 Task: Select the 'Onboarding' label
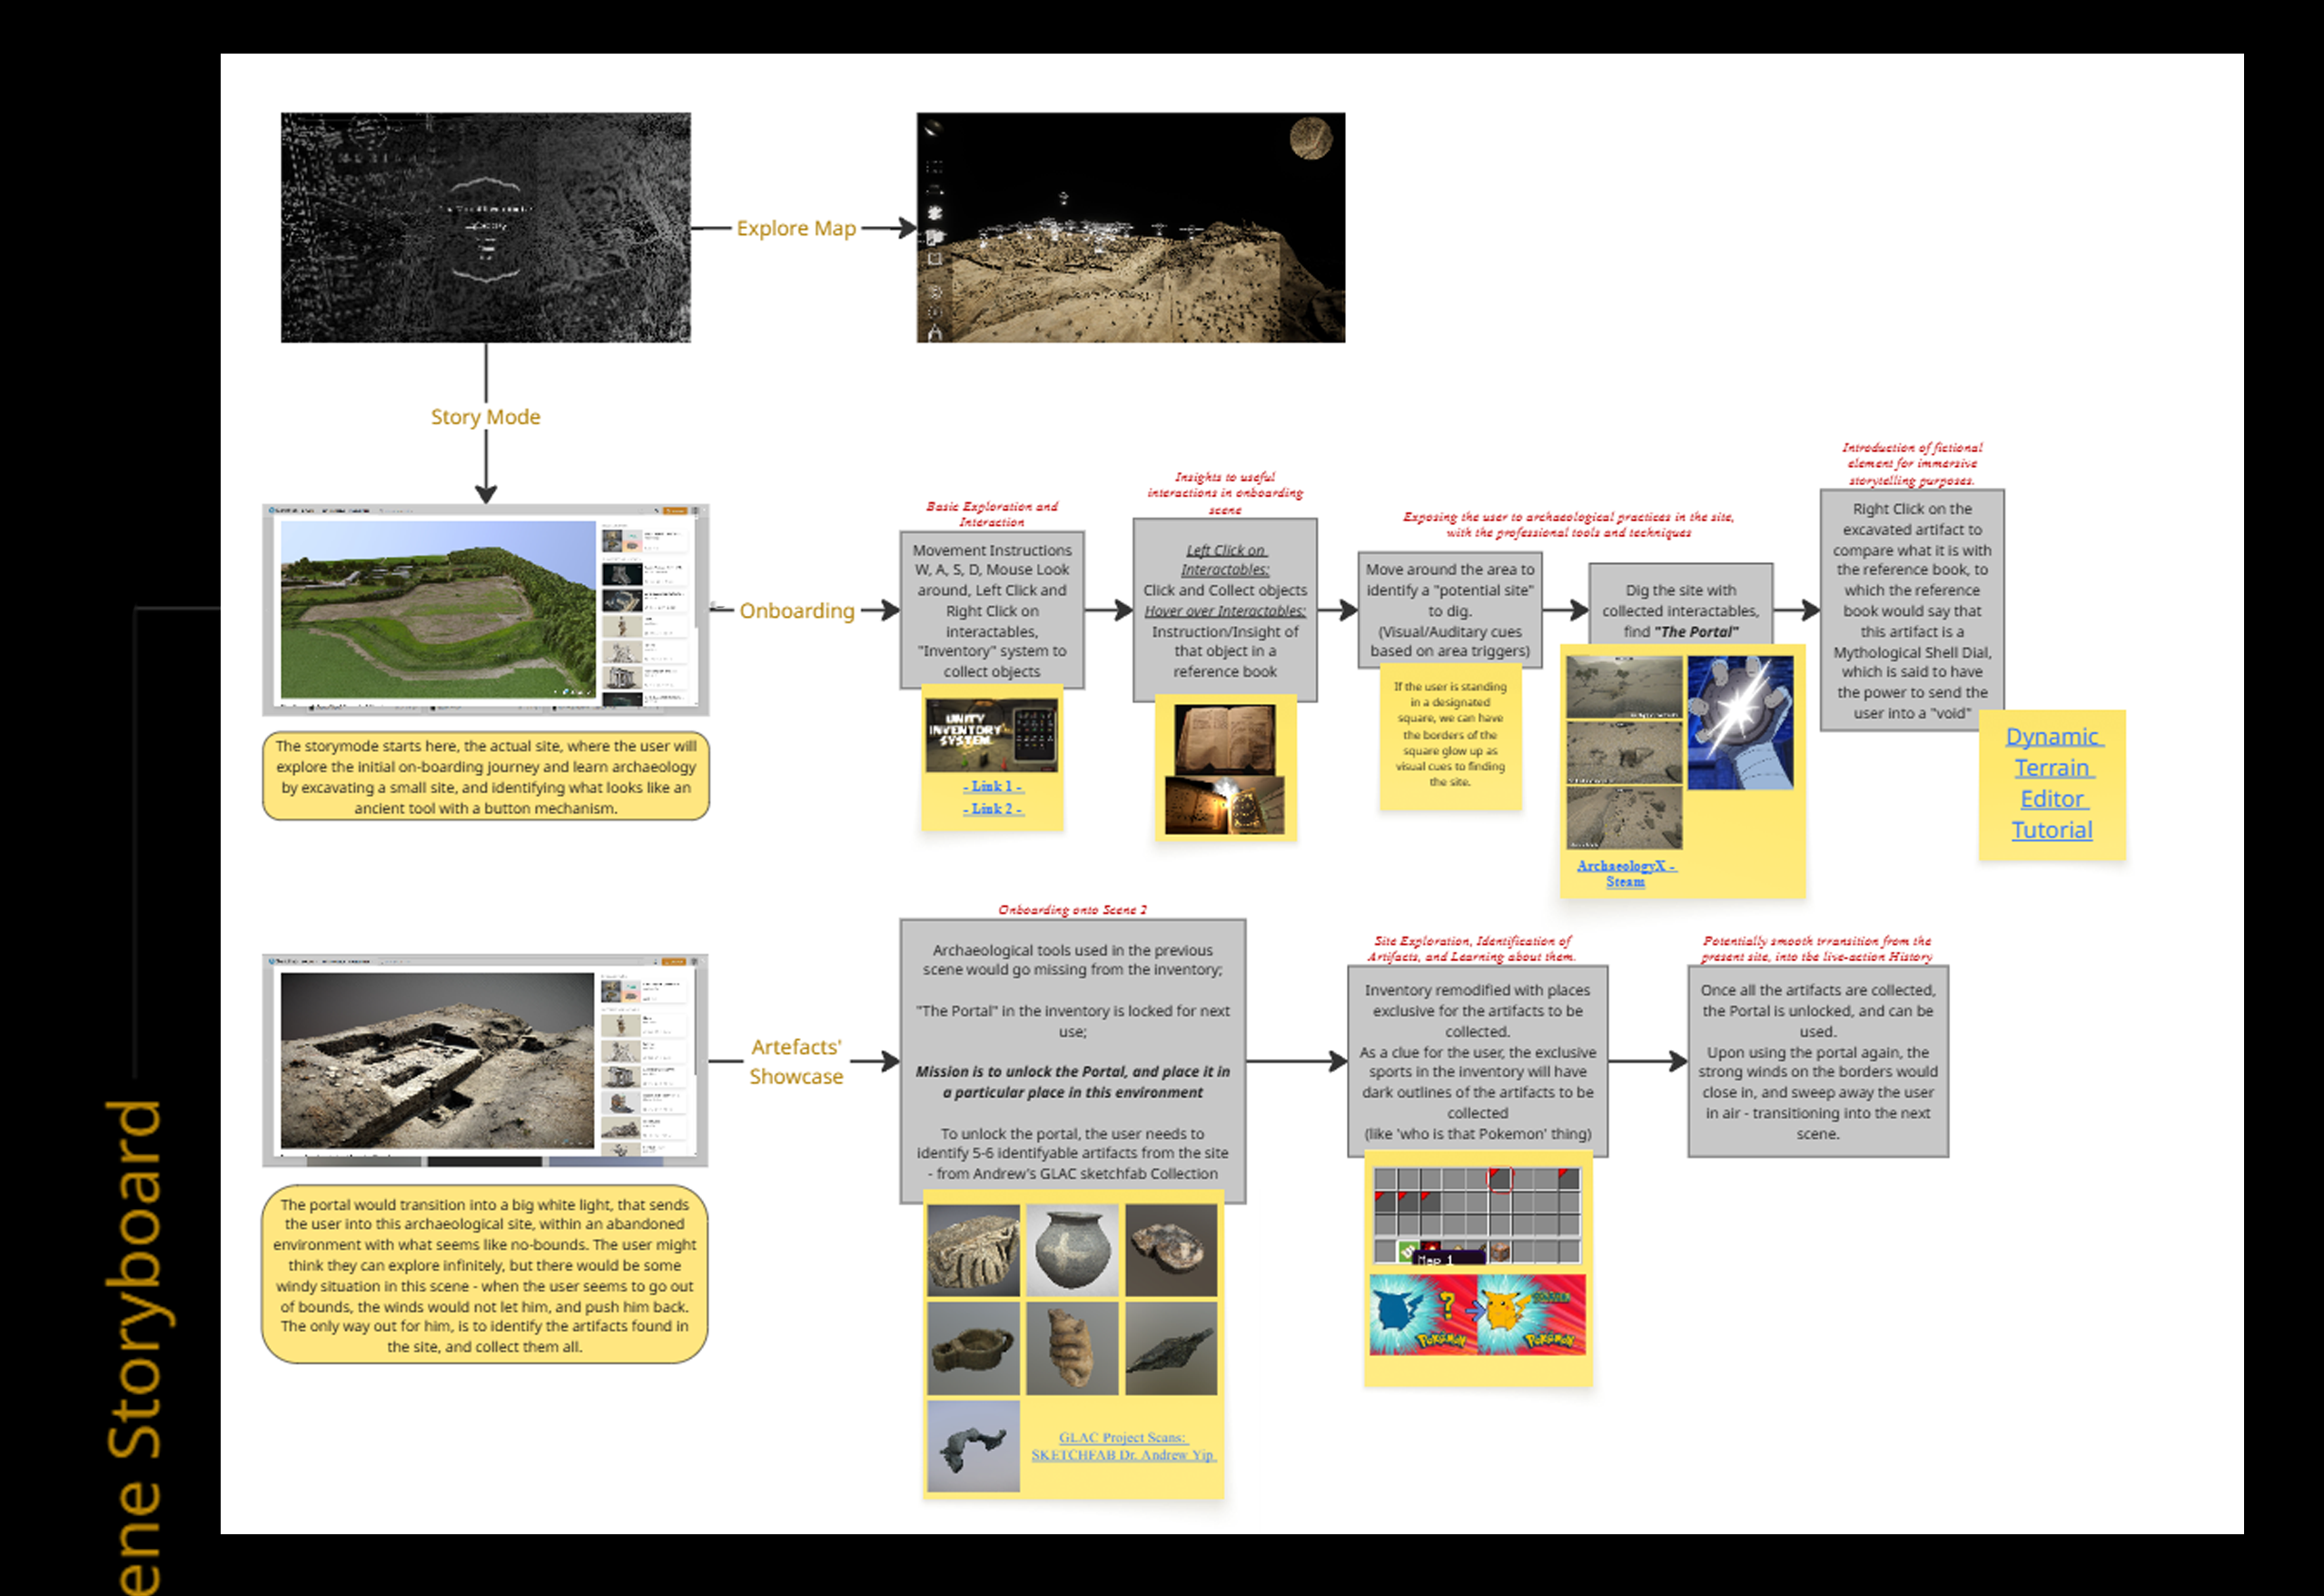click(797, 610)
